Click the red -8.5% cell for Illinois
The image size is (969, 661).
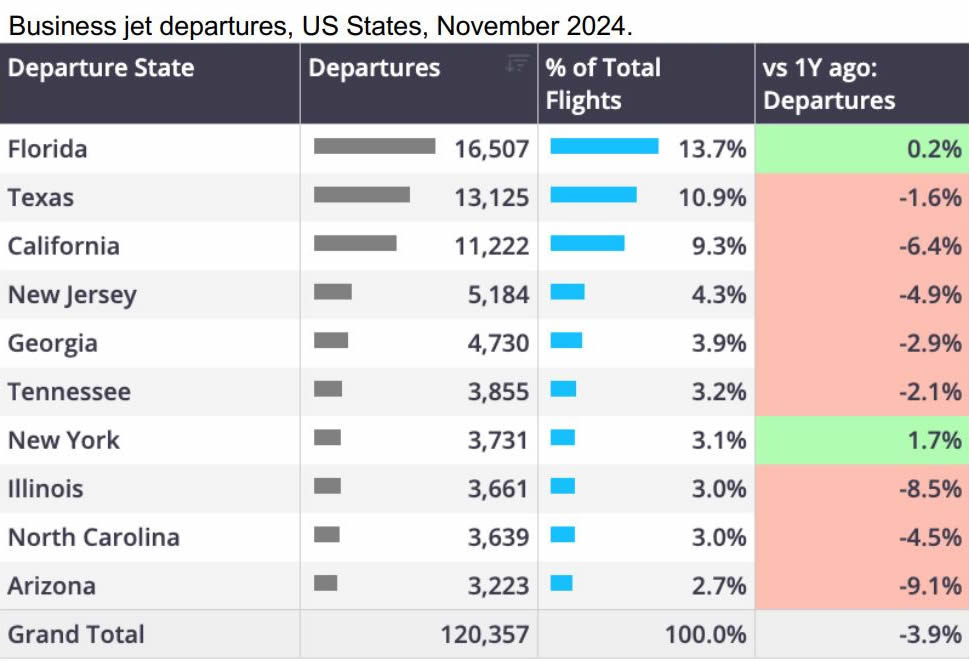[861, 489]
